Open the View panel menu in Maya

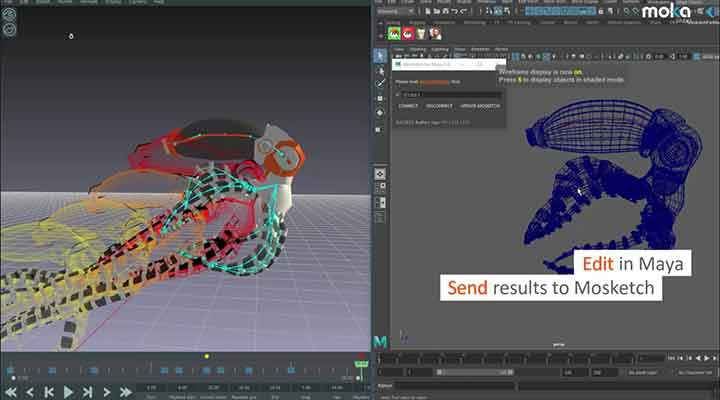[x=399, y=49]
